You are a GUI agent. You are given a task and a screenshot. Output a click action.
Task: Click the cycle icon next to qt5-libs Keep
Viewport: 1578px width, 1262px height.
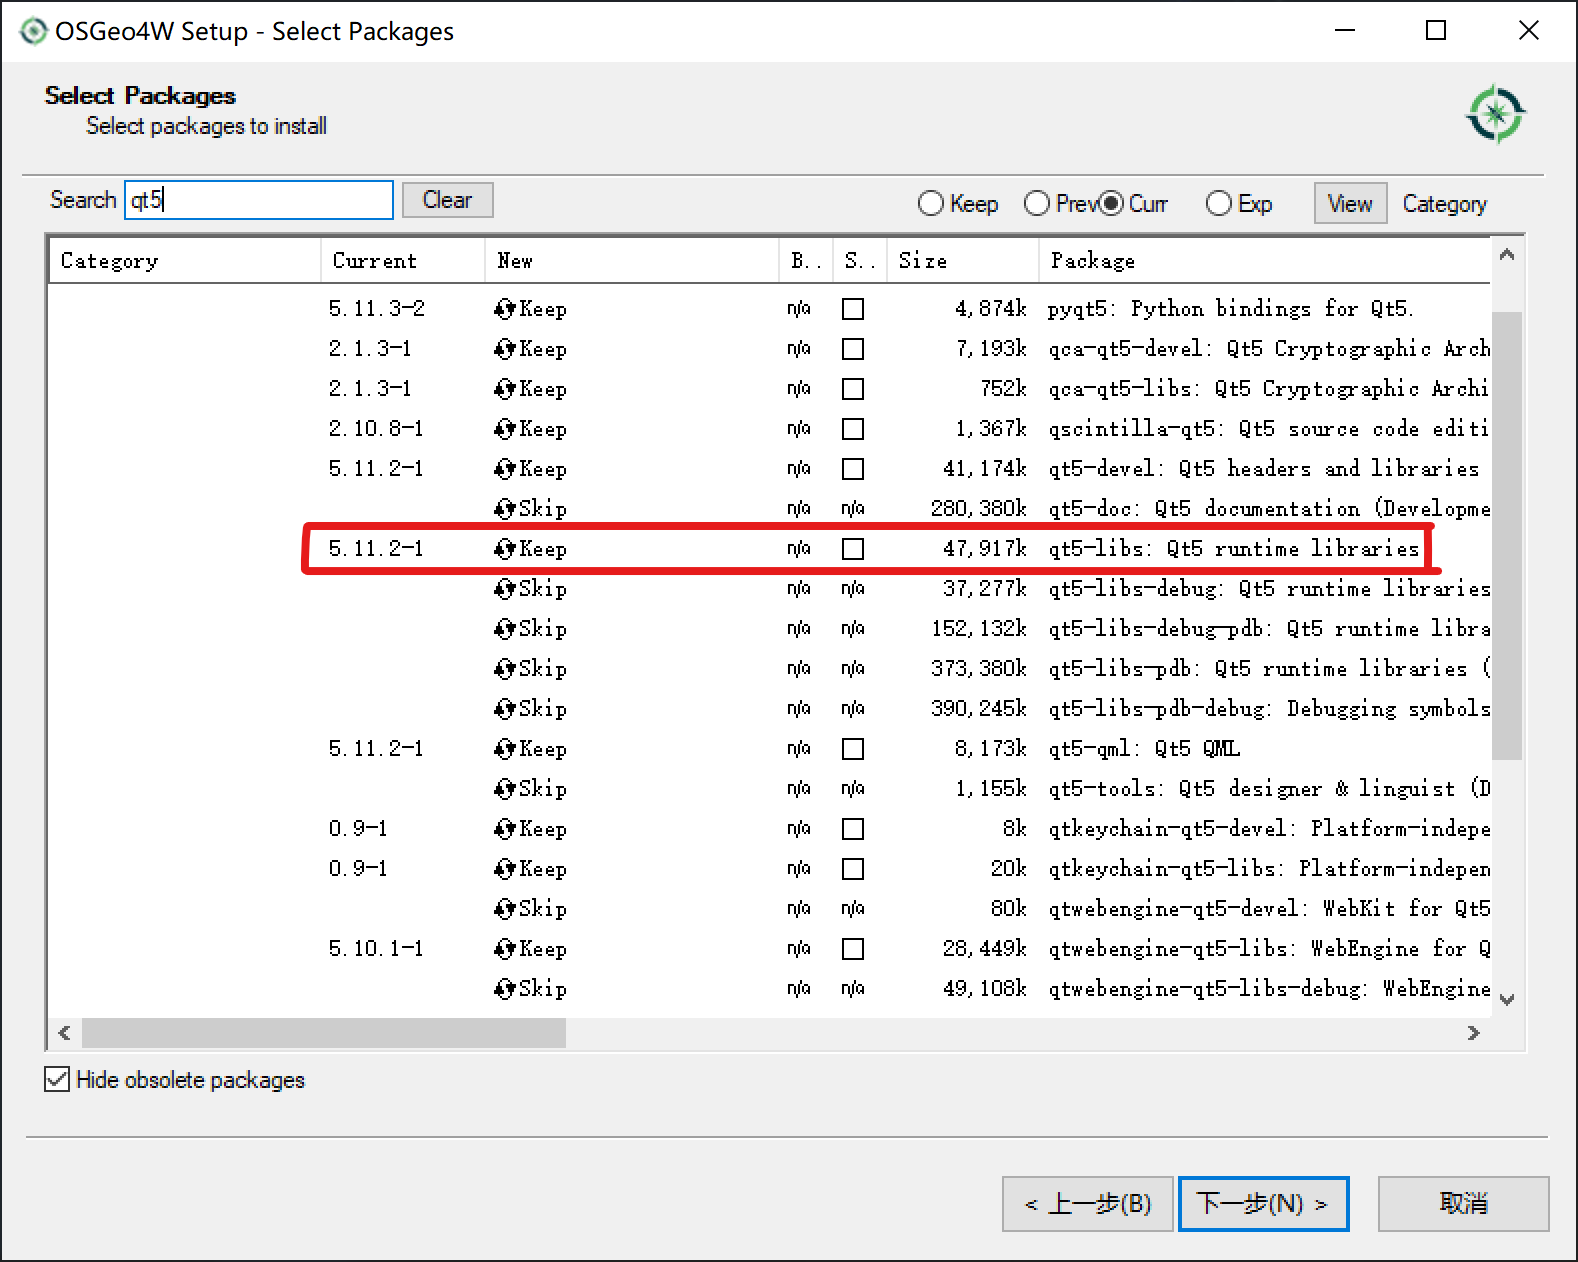point(504,549)
